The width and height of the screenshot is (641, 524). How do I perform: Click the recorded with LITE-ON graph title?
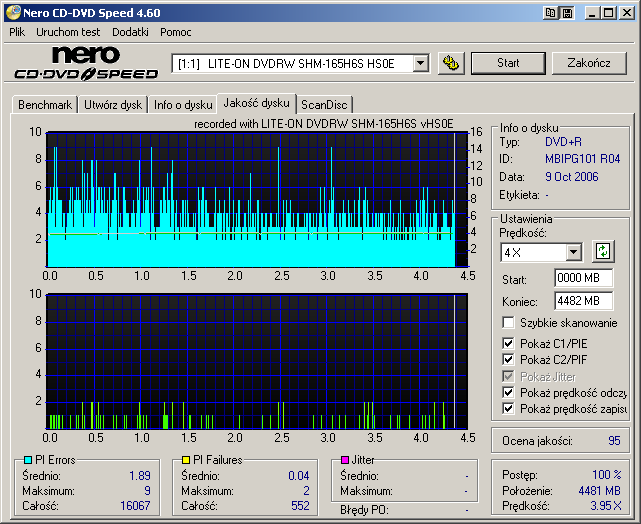[324, 124]
